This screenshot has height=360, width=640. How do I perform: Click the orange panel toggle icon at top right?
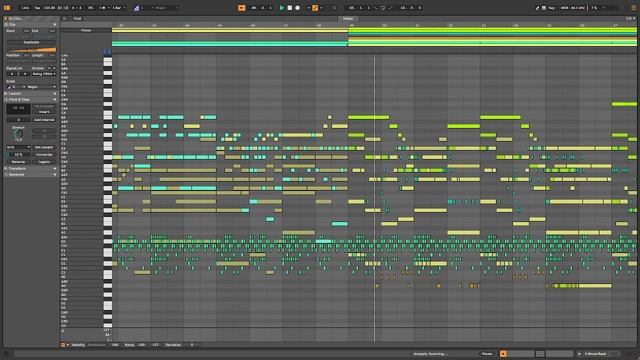633,8
